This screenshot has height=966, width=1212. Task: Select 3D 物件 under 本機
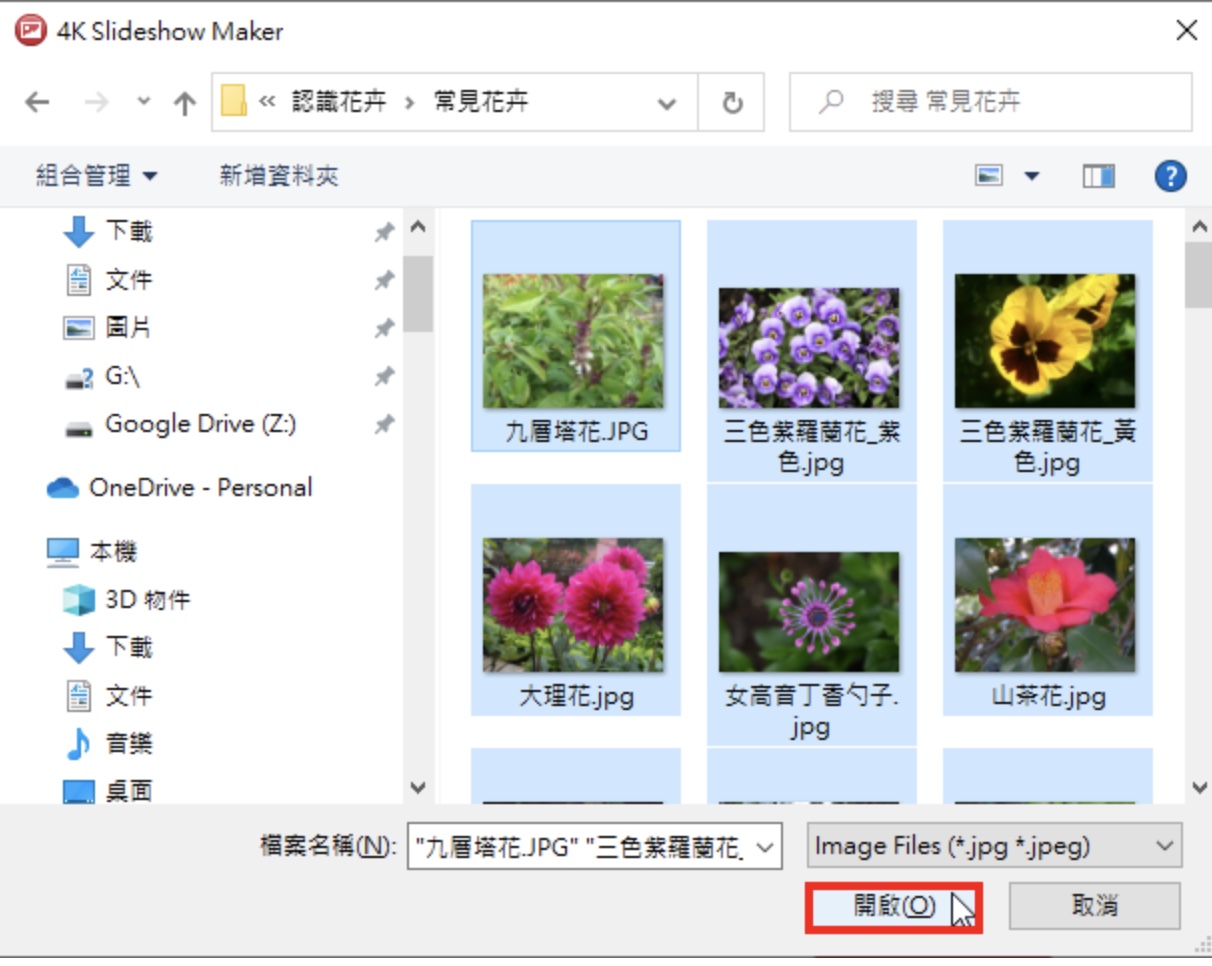147,600
